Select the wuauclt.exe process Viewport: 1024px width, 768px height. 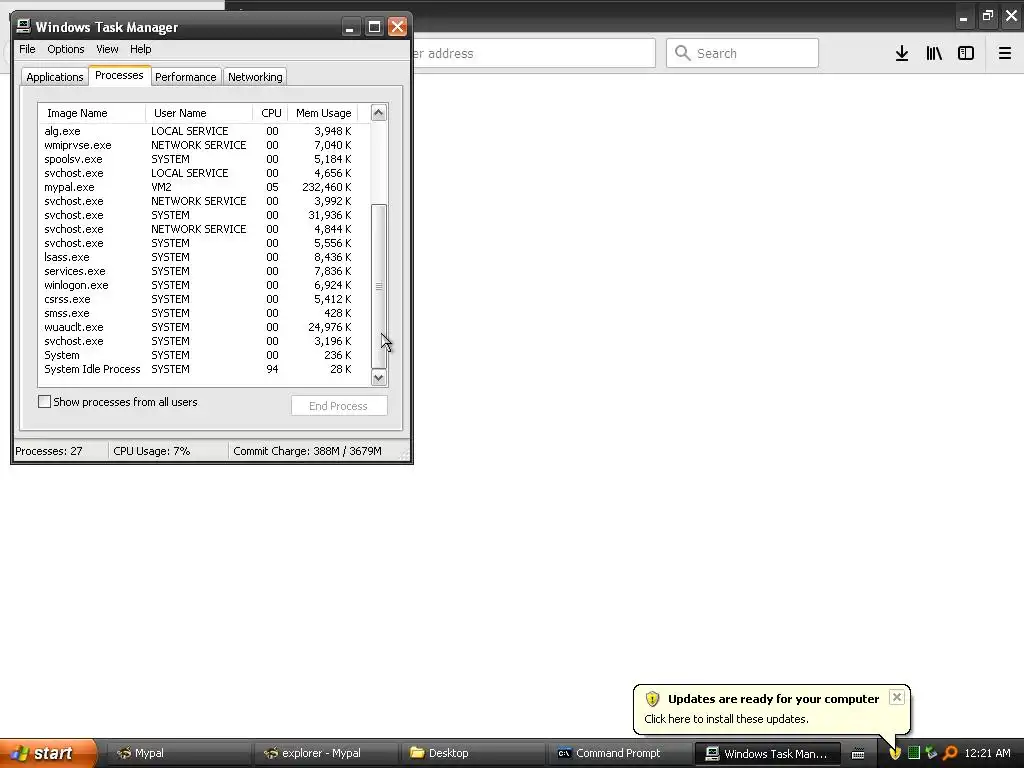coord(198,327)
